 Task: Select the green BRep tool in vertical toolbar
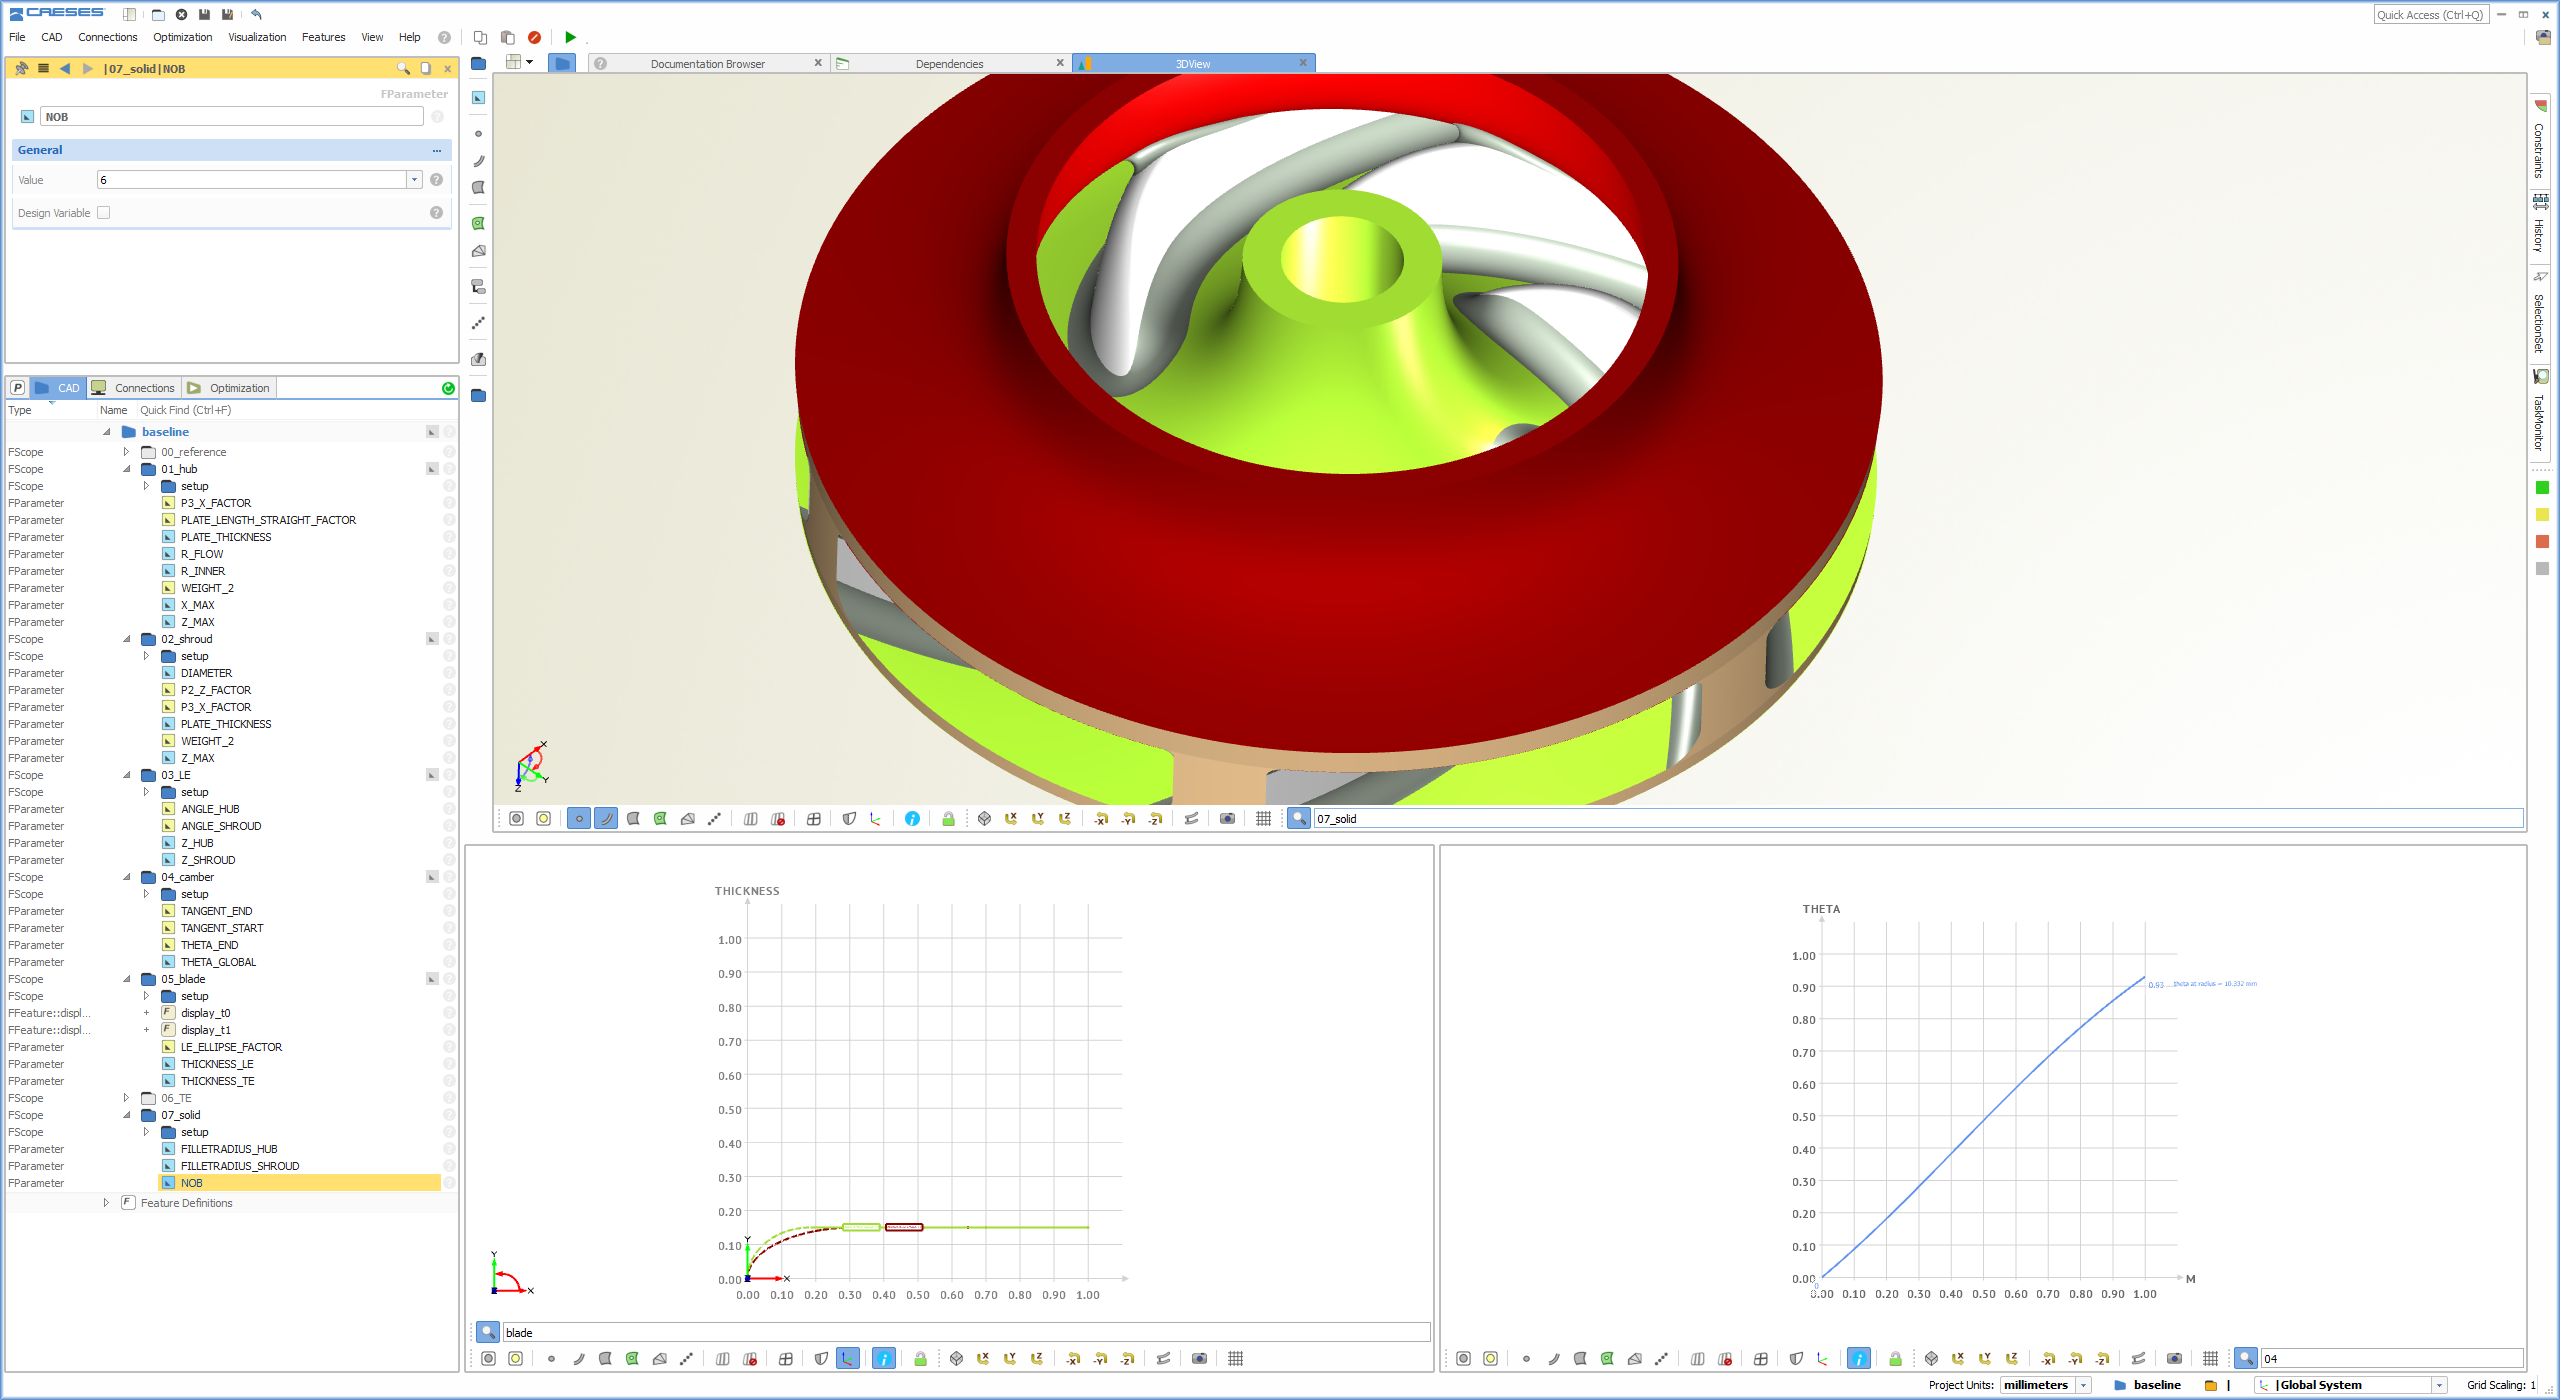pyautogui.click(x=478, y=223)
